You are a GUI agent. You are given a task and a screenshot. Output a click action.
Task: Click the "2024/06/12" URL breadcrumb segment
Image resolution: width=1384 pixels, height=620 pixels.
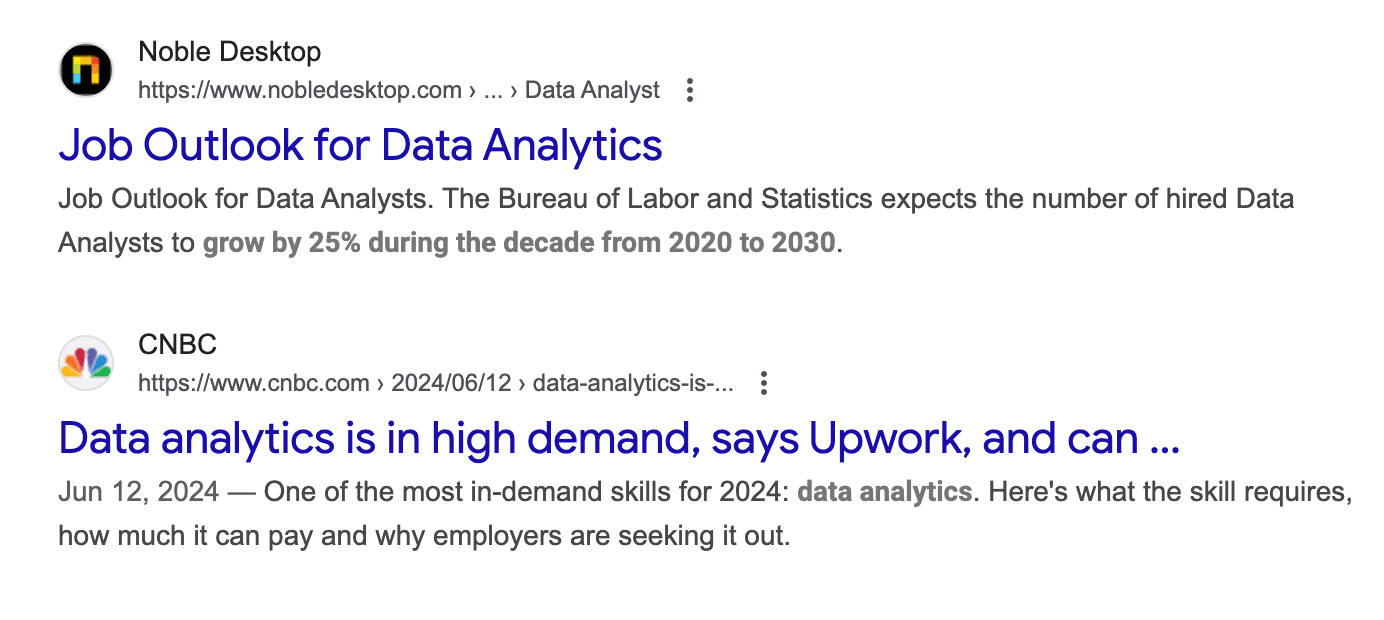click(451, 383)
